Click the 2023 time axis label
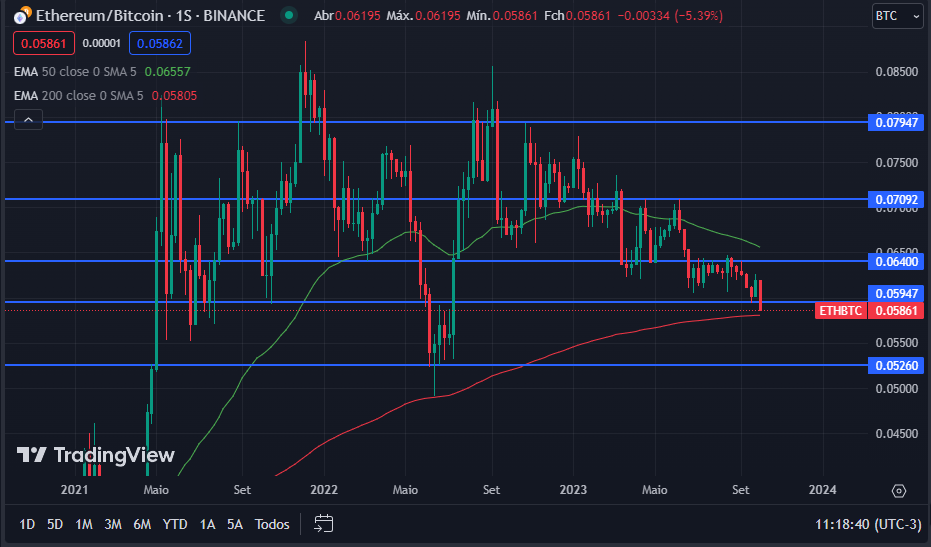The width and height of the screenshot is (931, 547). point(573,490)
